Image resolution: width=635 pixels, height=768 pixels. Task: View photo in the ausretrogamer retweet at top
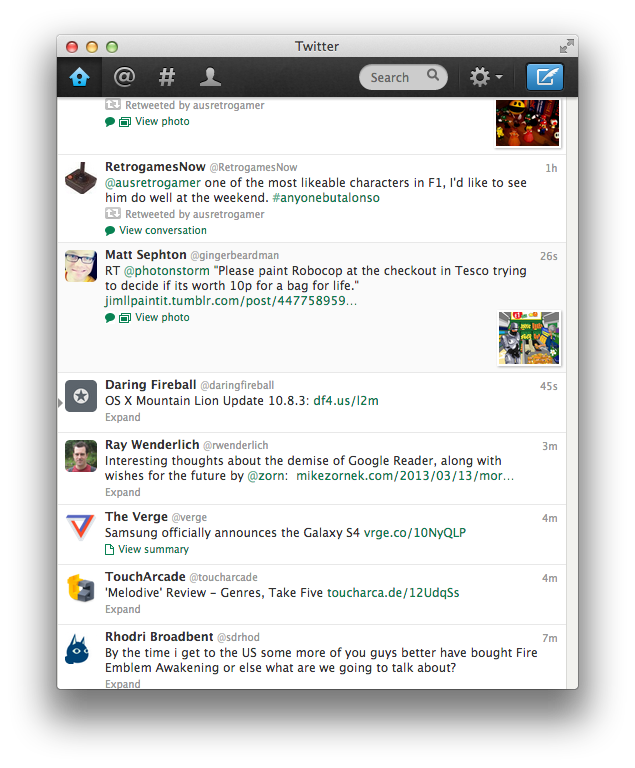[162, 121]
